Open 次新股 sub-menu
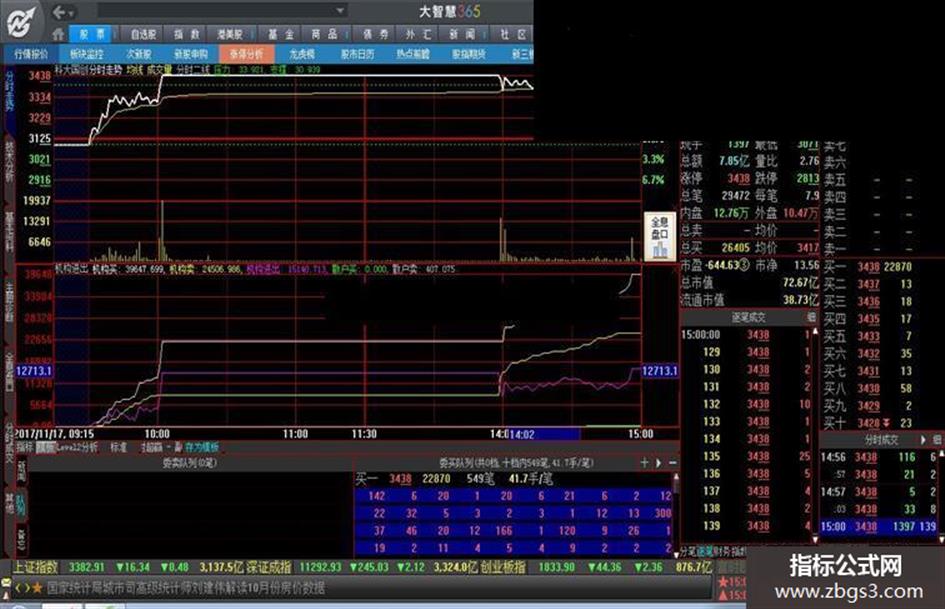Viewport: 945px width, 609px height. pos(139,54)
